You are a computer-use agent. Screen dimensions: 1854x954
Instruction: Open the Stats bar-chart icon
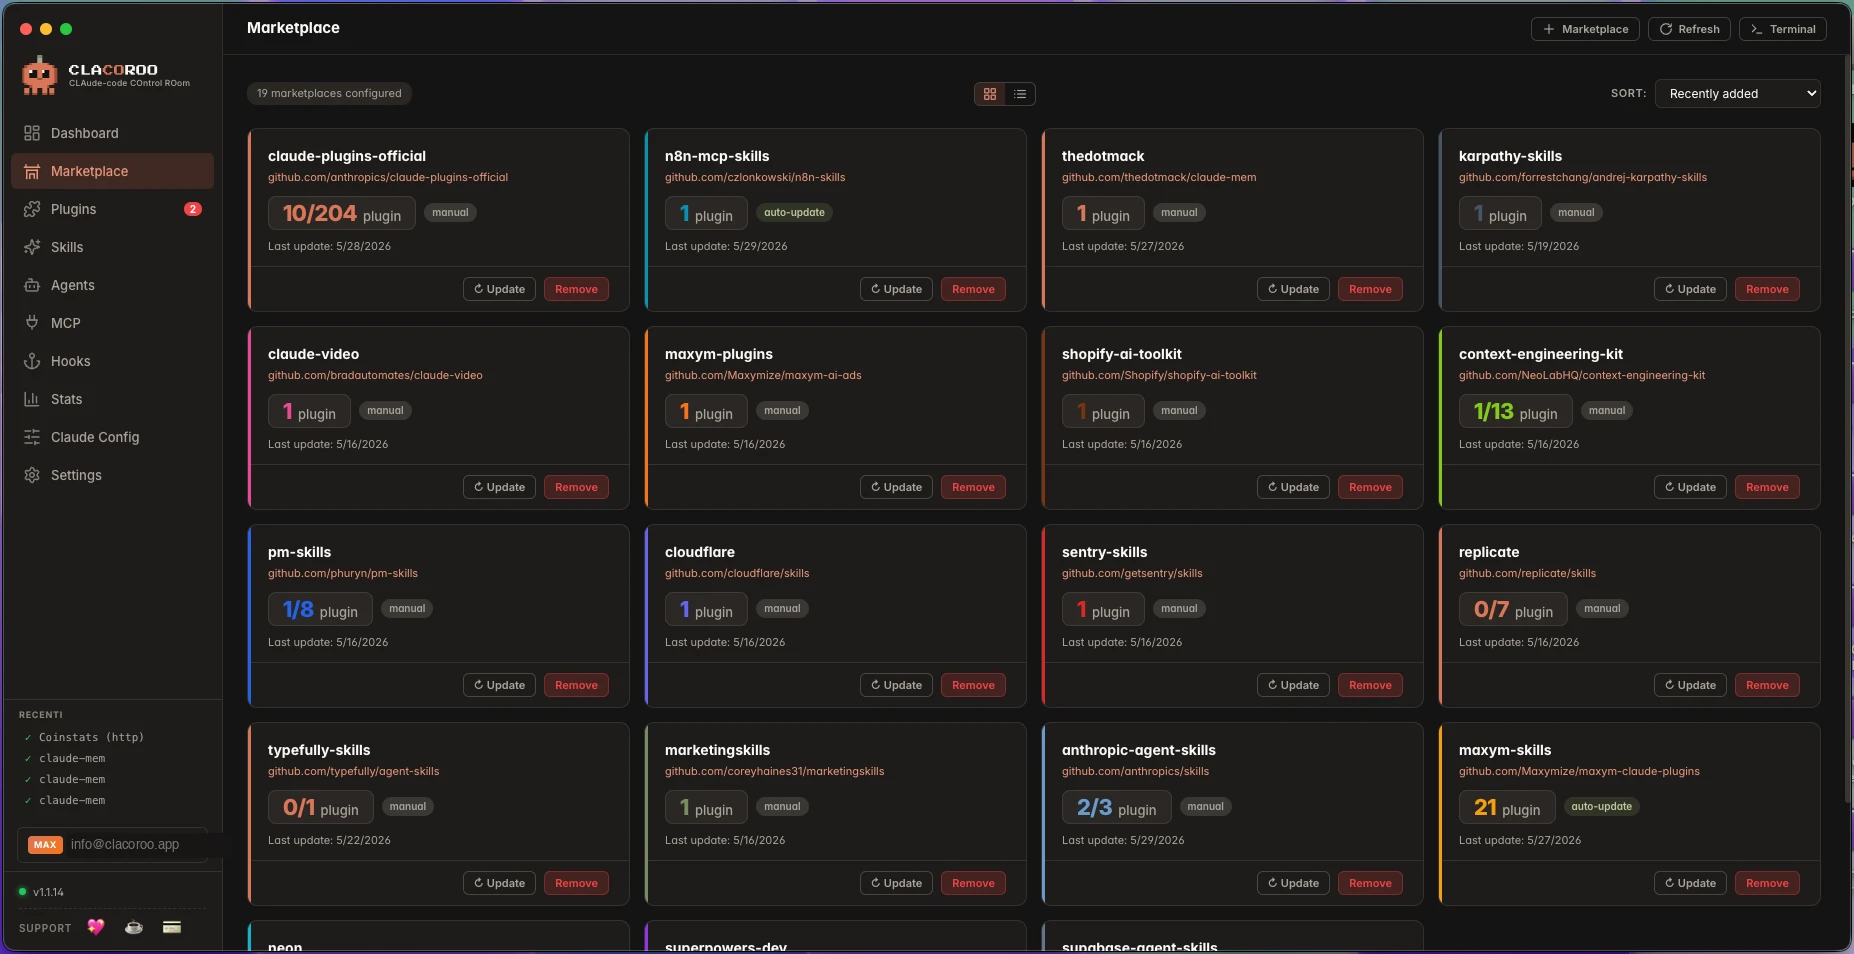click(x=32, y=399)
